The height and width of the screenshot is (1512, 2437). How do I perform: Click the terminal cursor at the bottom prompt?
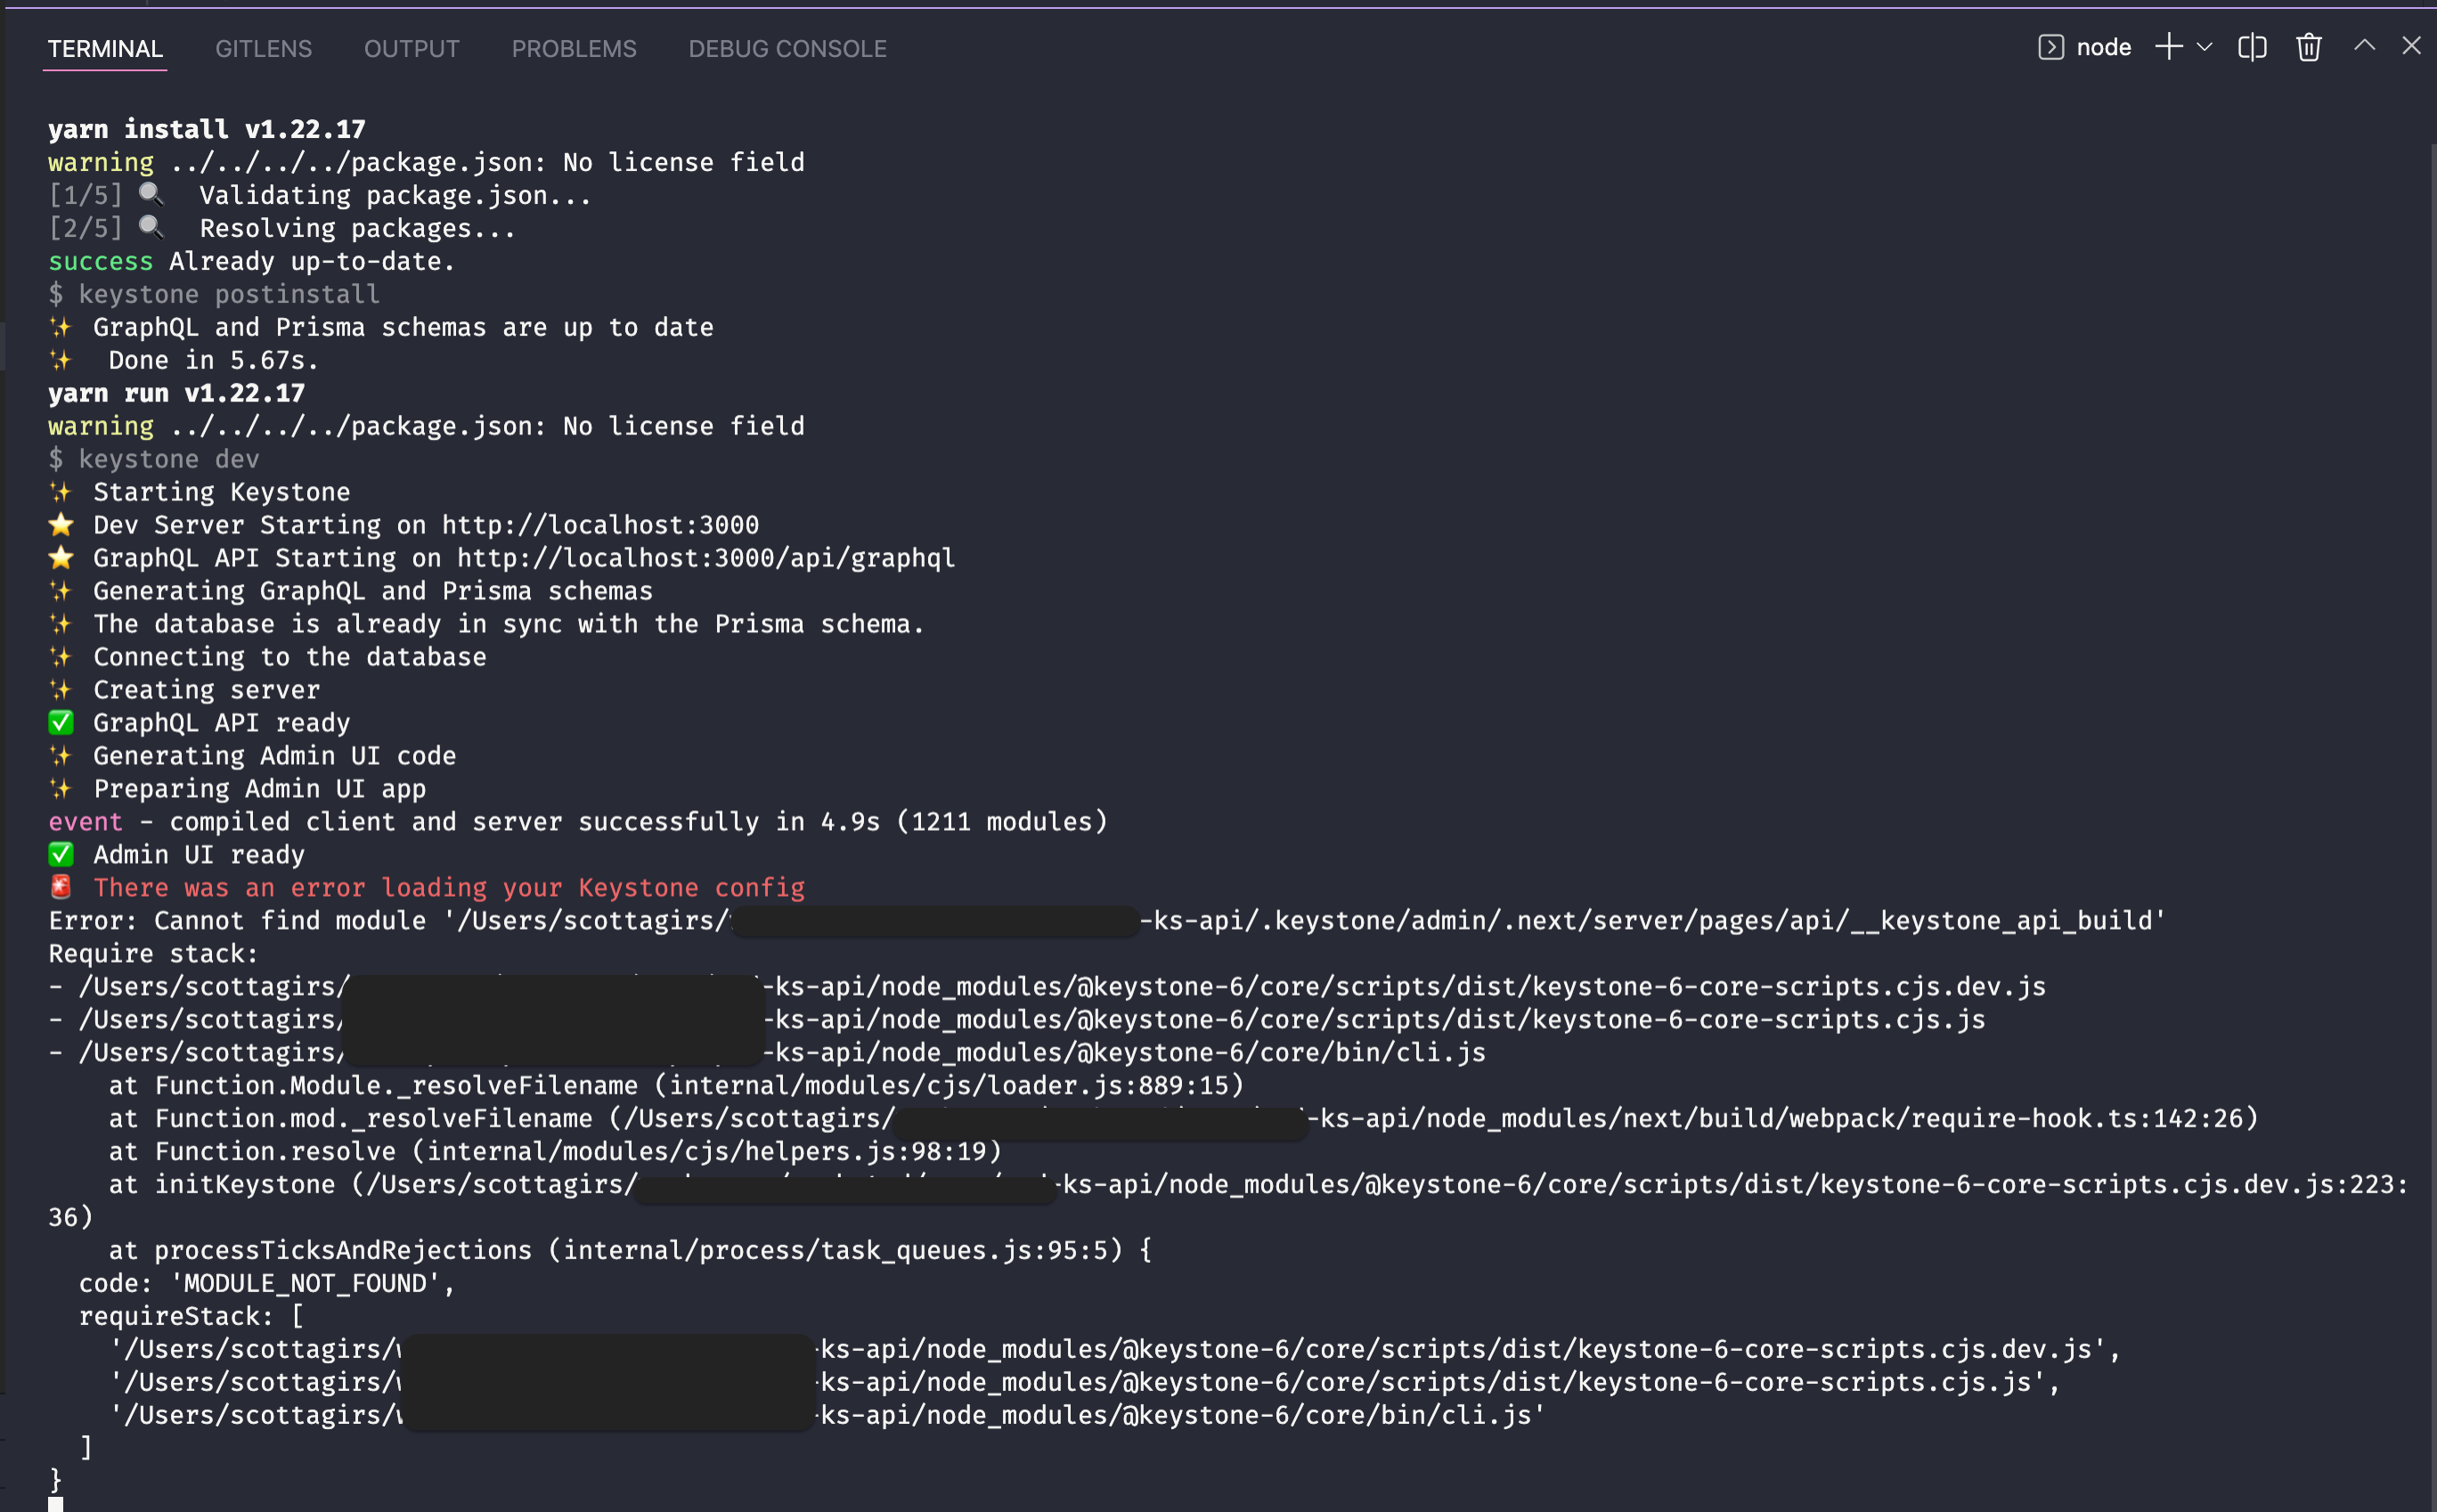point(57,1504)
